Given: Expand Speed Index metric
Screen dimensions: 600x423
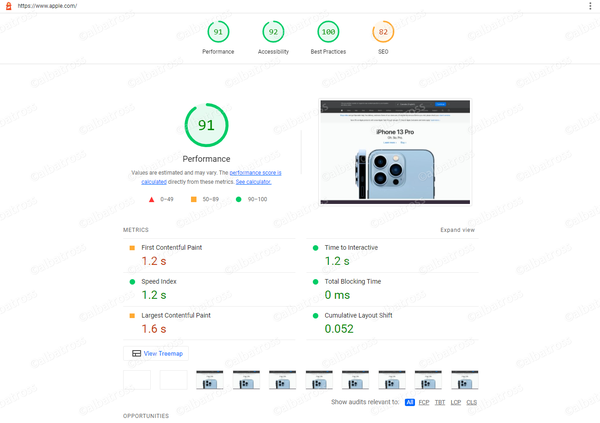Looking at the screenshot, I should (x=209, y=290).
